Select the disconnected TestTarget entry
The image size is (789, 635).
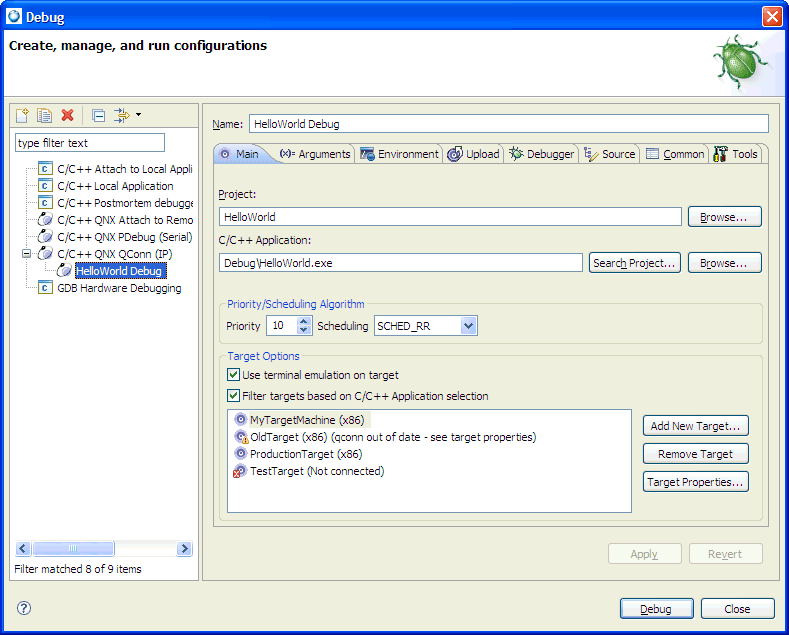point(316,471)
